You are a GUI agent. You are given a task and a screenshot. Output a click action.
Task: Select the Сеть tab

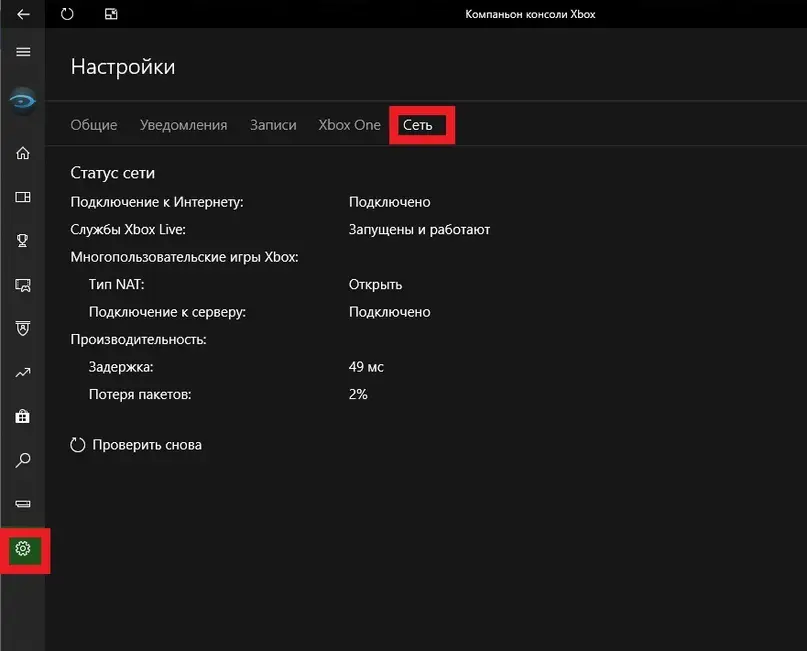[x=417, y=125]
